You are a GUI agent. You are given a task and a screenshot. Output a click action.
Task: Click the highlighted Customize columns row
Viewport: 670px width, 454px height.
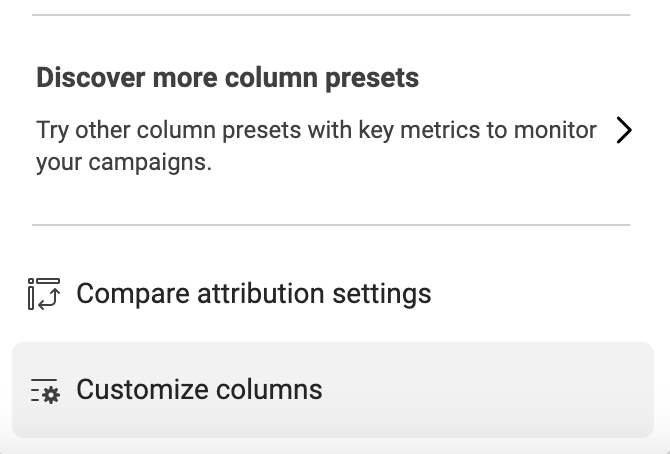tap(333, 390)
